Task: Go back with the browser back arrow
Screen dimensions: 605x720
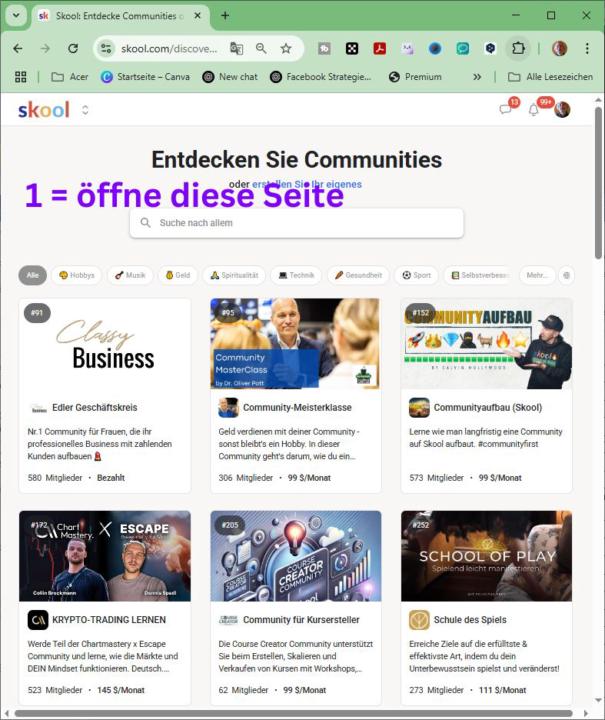Action: (x=17, y=48)
